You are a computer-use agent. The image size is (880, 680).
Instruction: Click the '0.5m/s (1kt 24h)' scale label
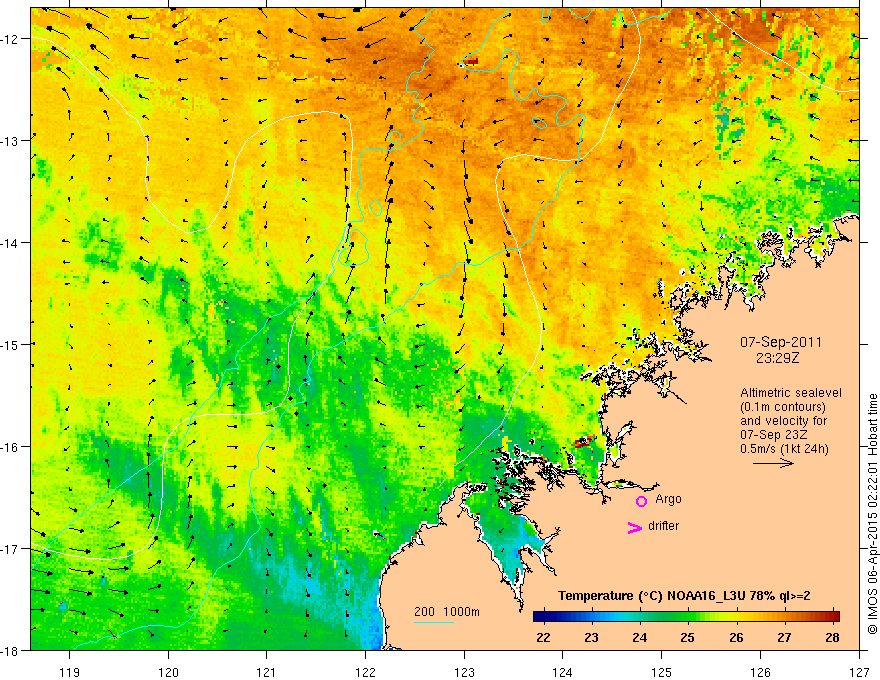coord(784,449)
